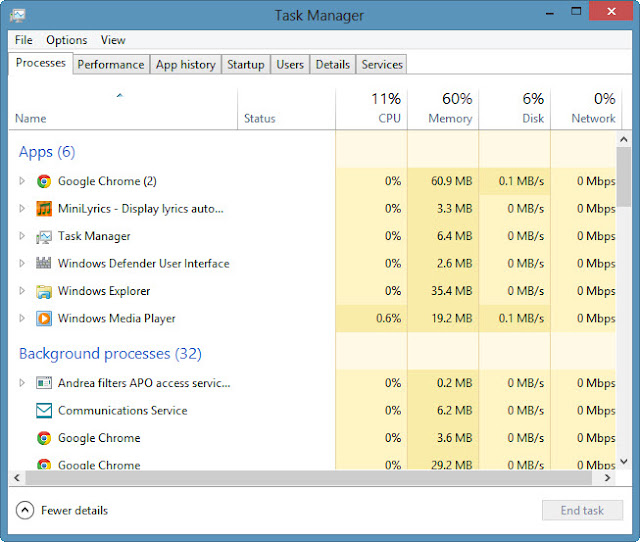Click the vertical scrollbar thumb
Viewport: 640px width, 542px height.
click(624, 177)
